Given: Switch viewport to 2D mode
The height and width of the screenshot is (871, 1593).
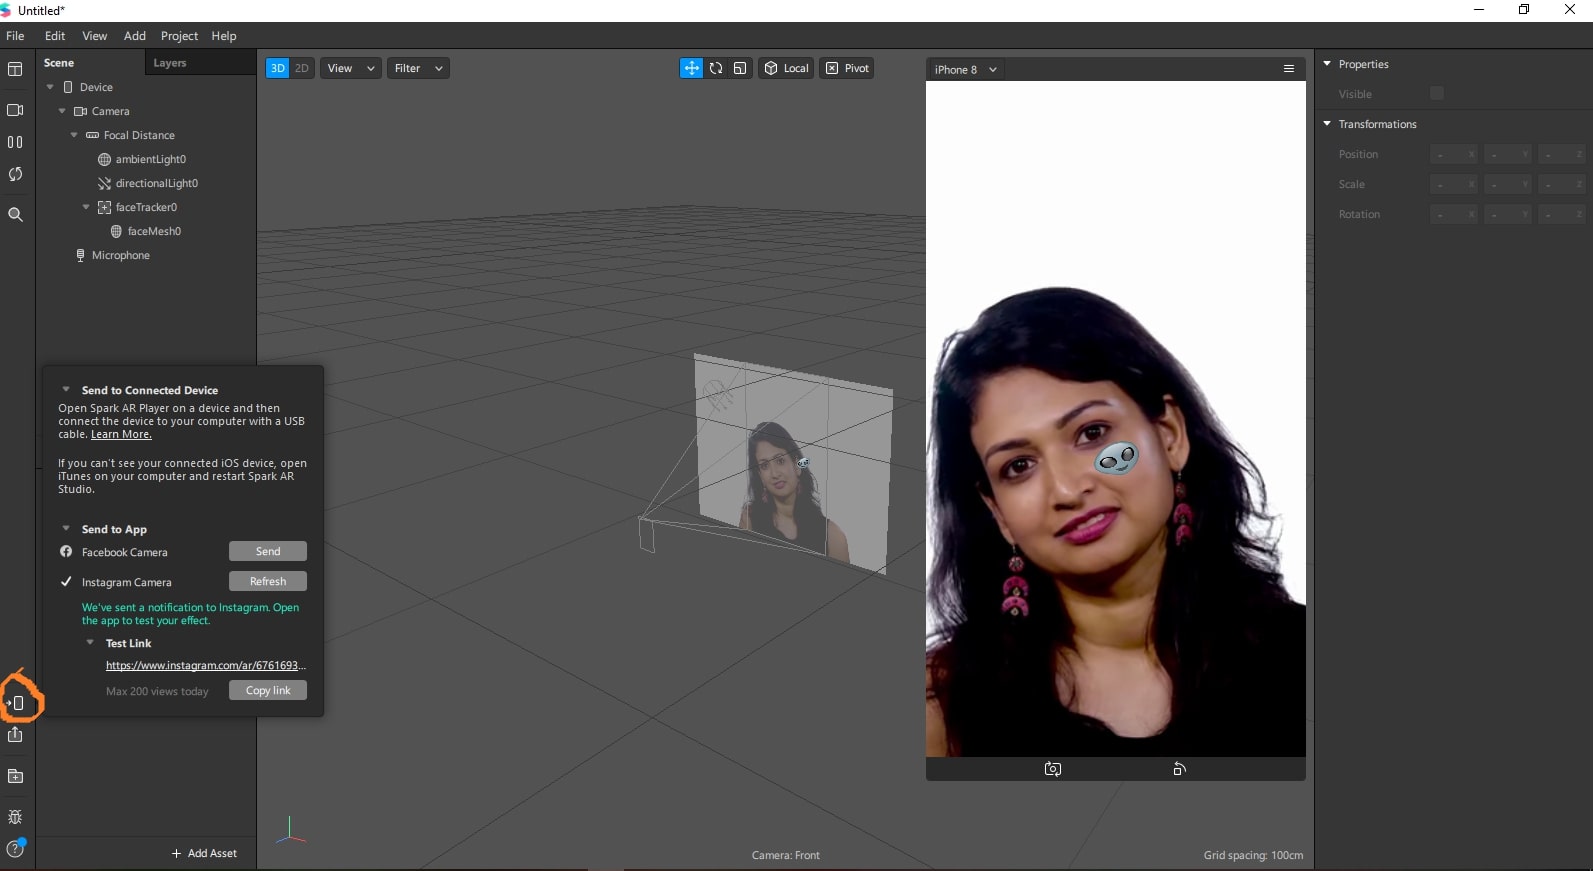Looking at the screenshot, I should click(x=302, y=68).
